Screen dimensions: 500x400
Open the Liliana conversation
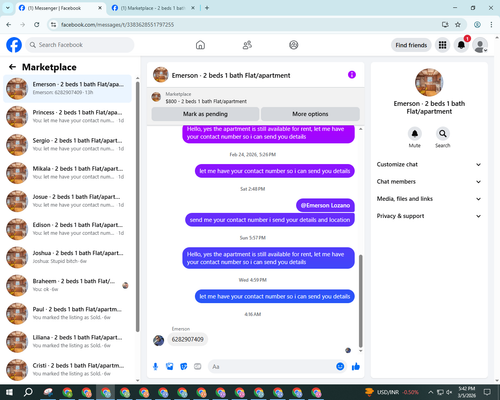click(67, 341)
